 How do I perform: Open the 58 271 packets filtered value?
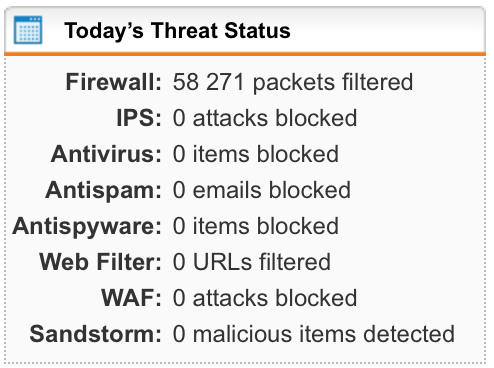click(x=293, y=82)
